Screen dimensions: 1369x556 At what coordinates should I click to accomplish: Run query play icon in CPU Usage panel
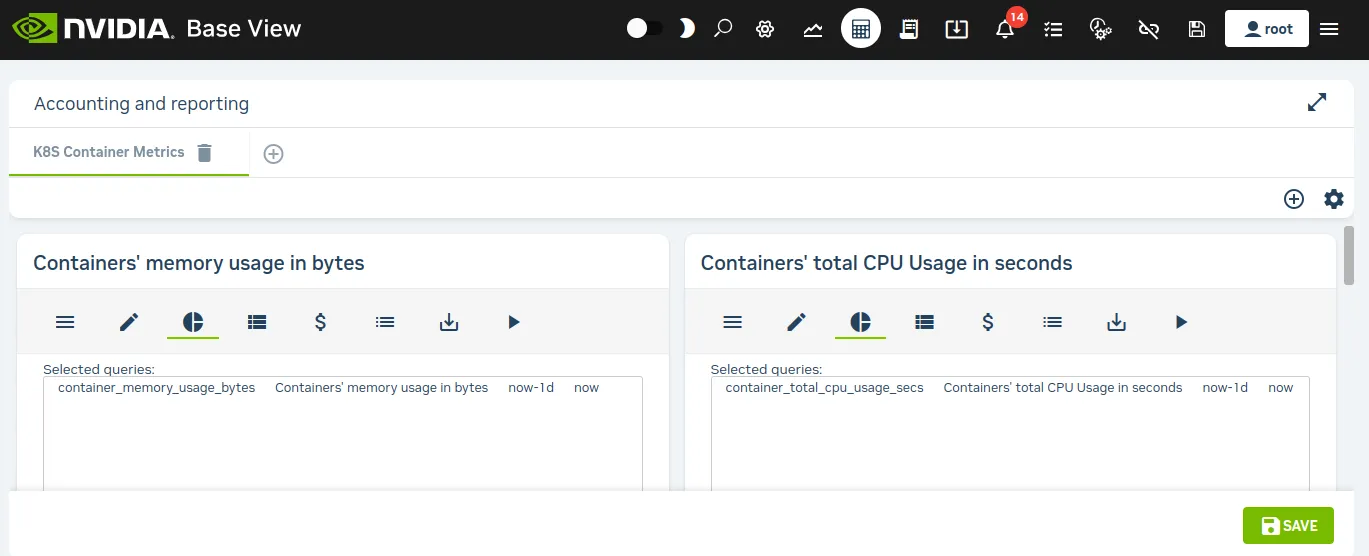point(1181,322)
